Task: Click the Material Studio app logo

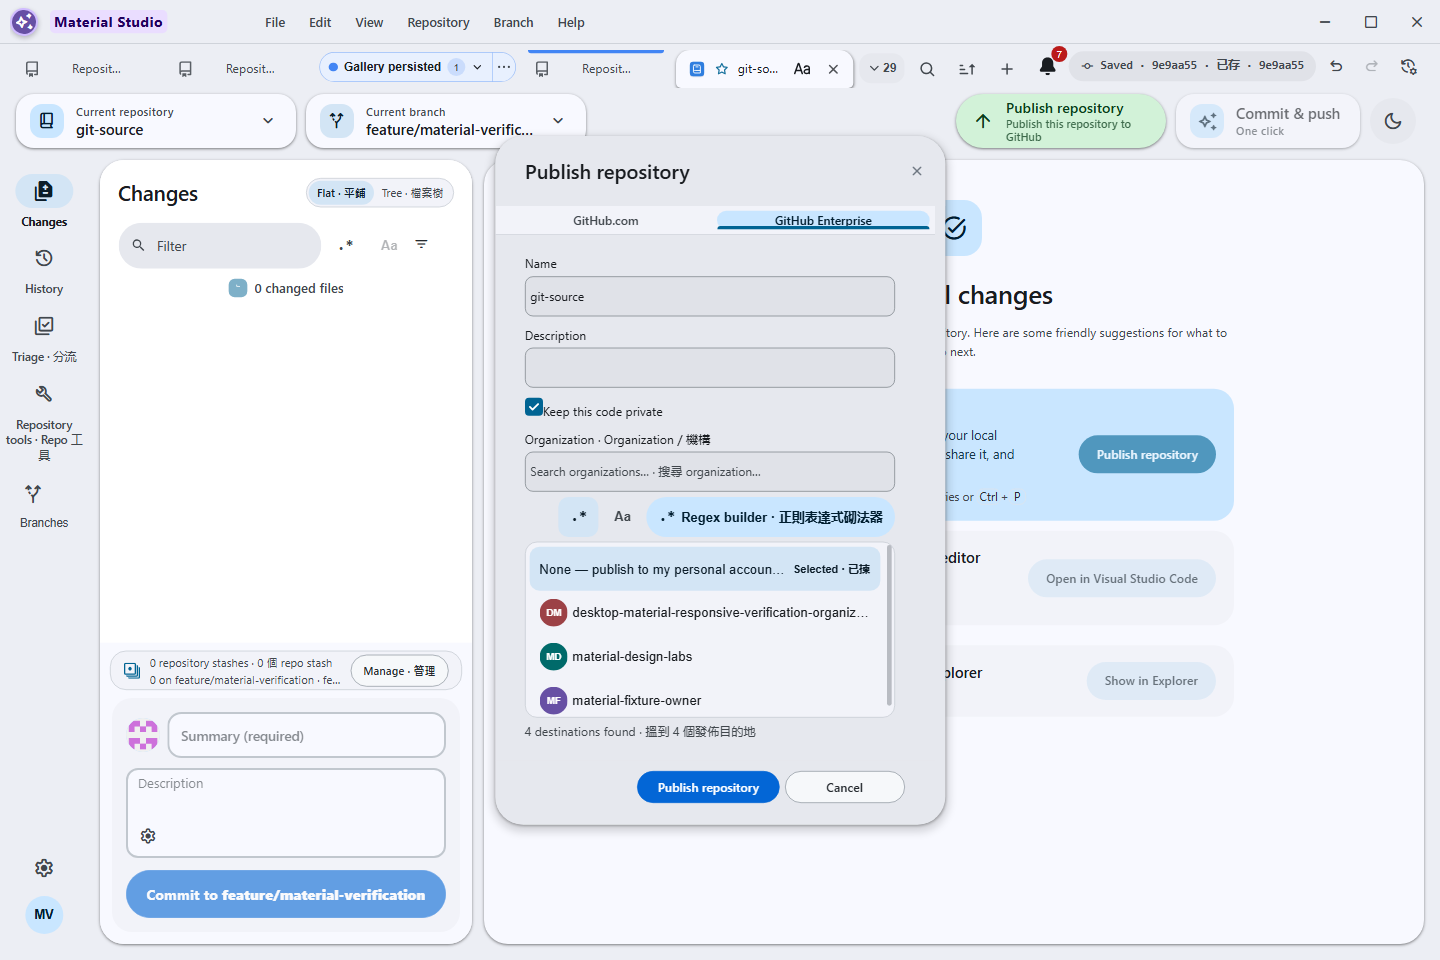Action: point(24,22)
